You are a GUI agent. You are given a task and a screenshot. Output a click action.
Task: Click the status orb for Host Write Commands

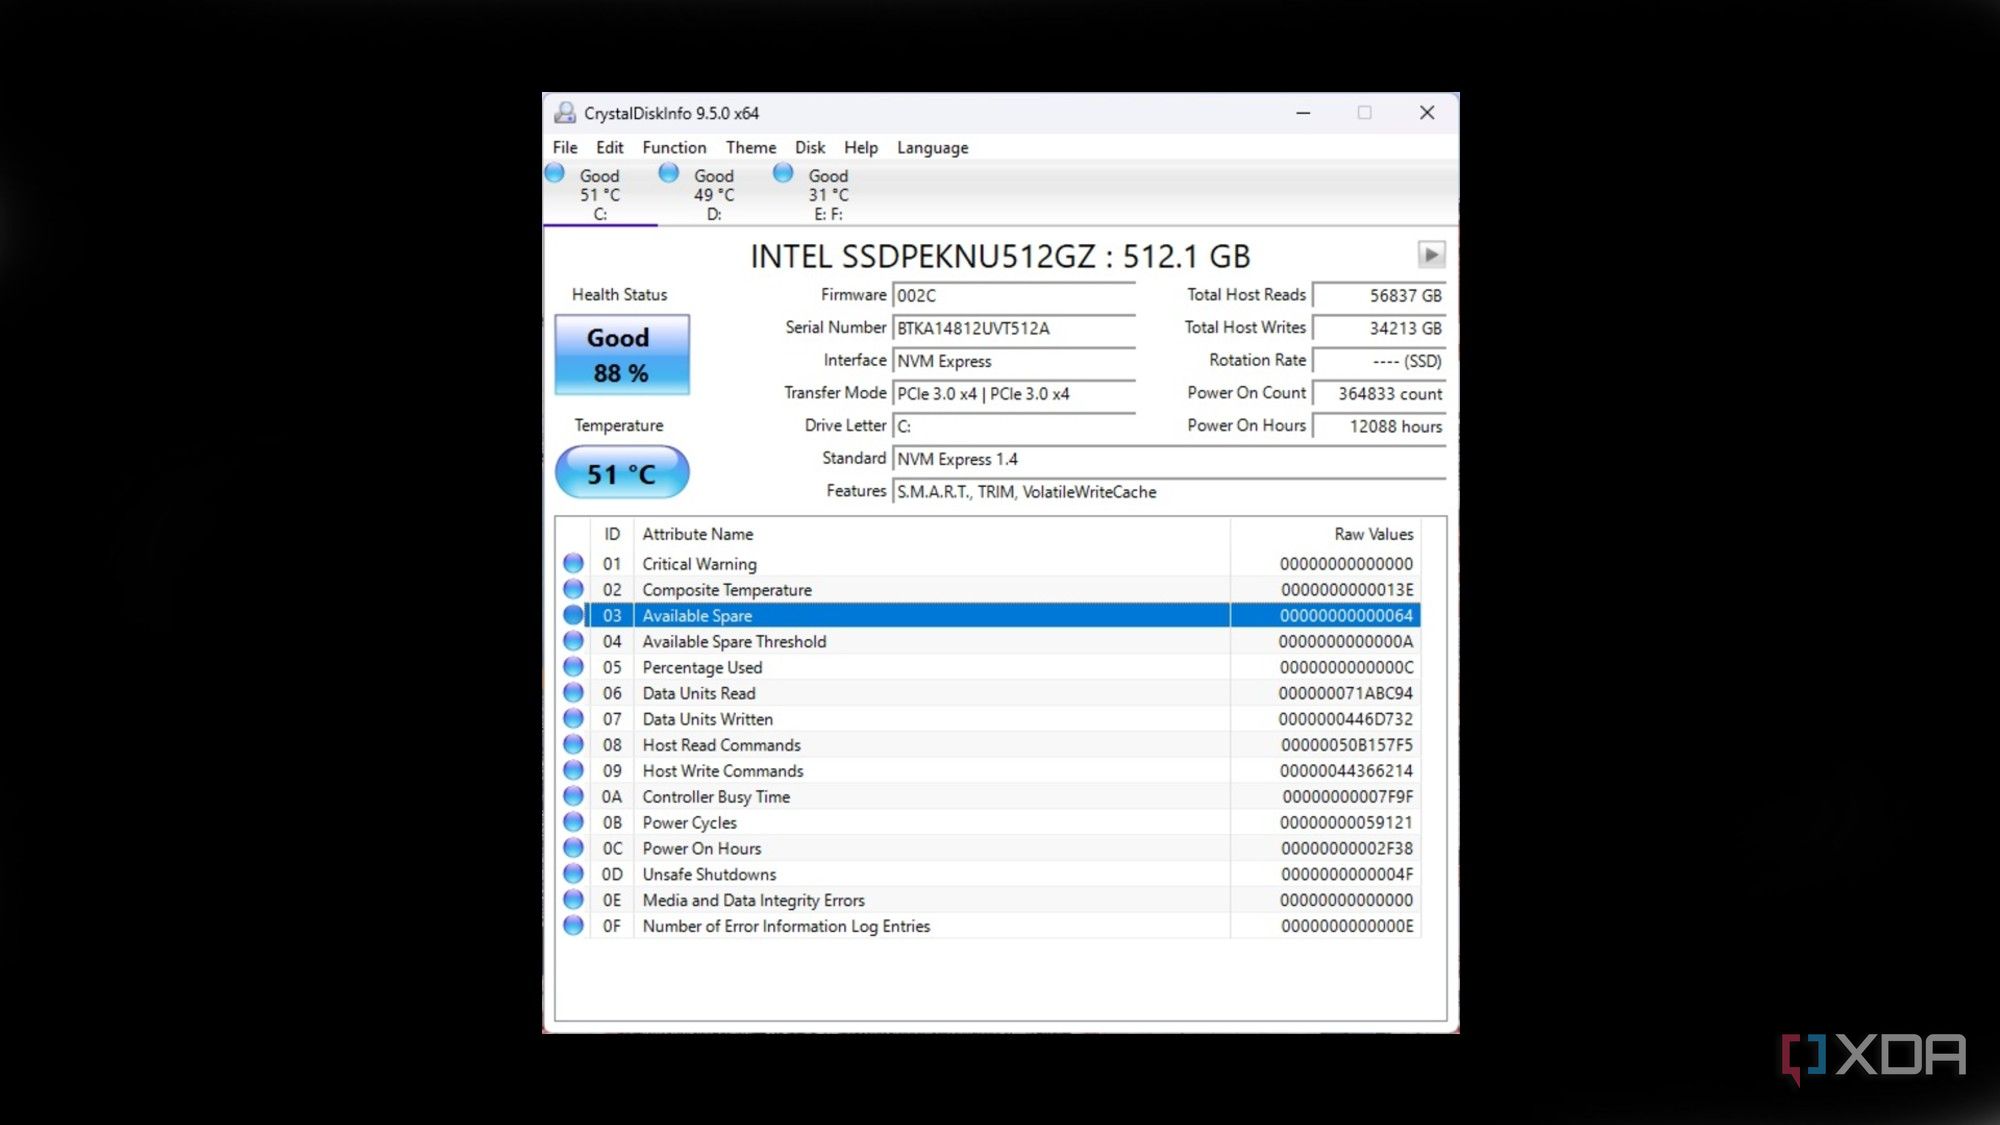tap(573, 771)
